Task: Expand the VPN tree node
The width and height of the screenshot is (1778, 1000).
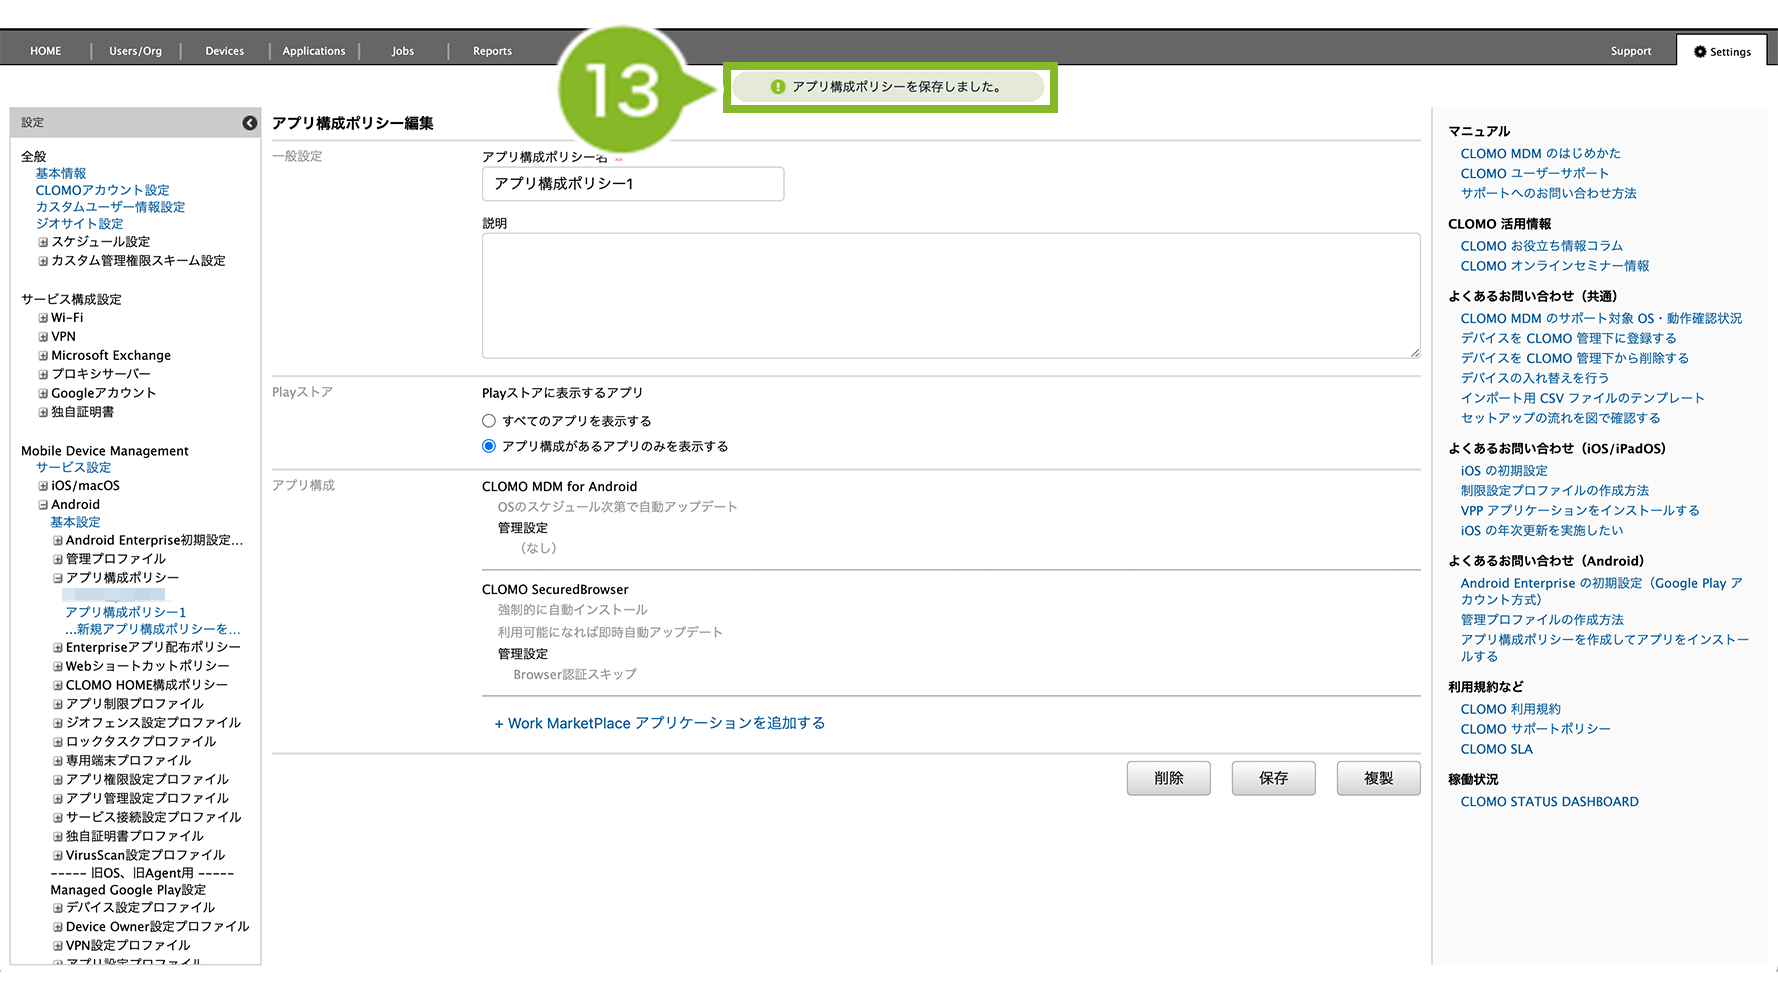Action: click(43, 337)
